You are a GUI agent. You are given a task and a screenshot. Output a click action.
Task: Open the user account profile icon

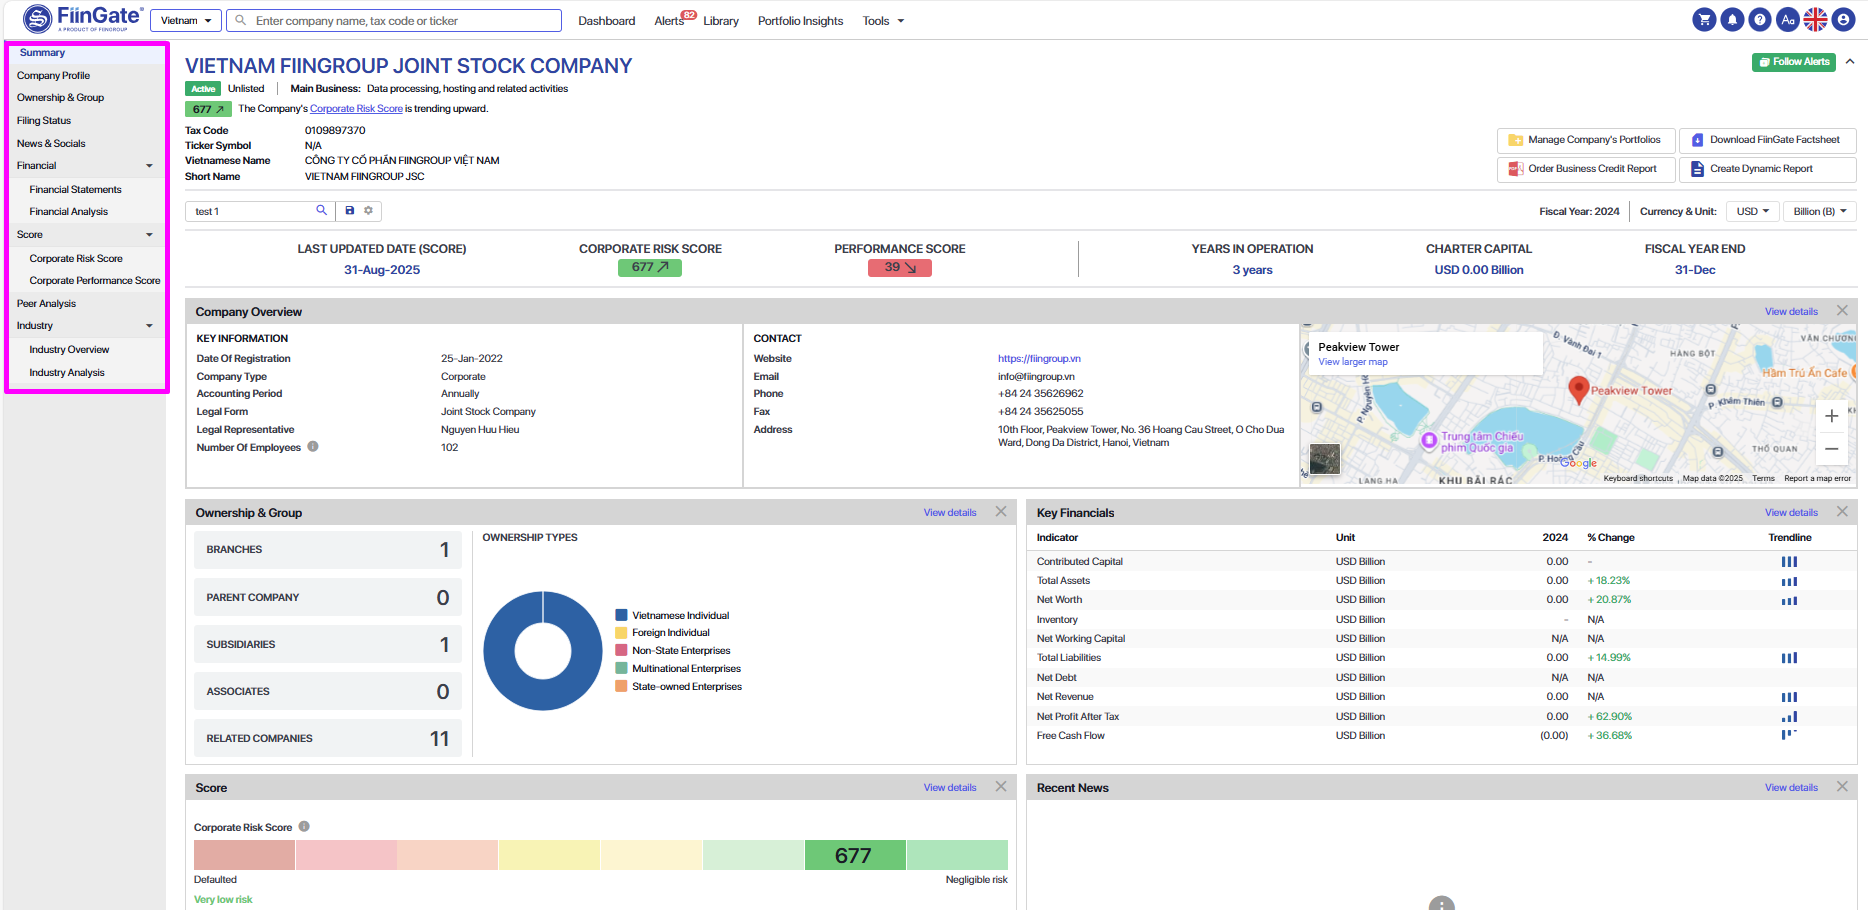1843,19
